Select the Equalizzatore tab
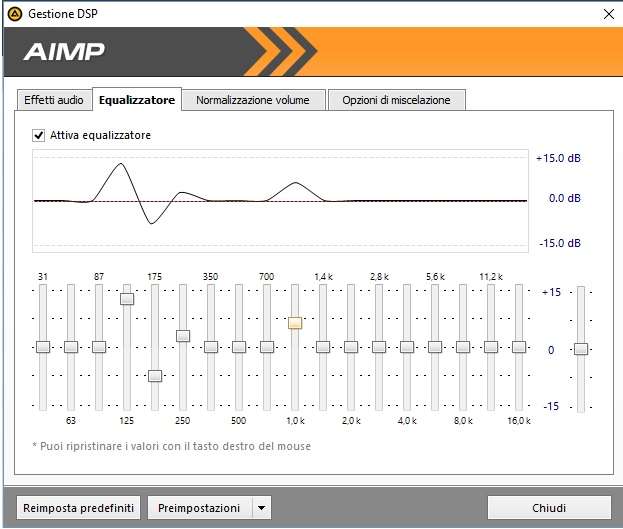This screenshot has height=529, width=623. pos(137,100)
